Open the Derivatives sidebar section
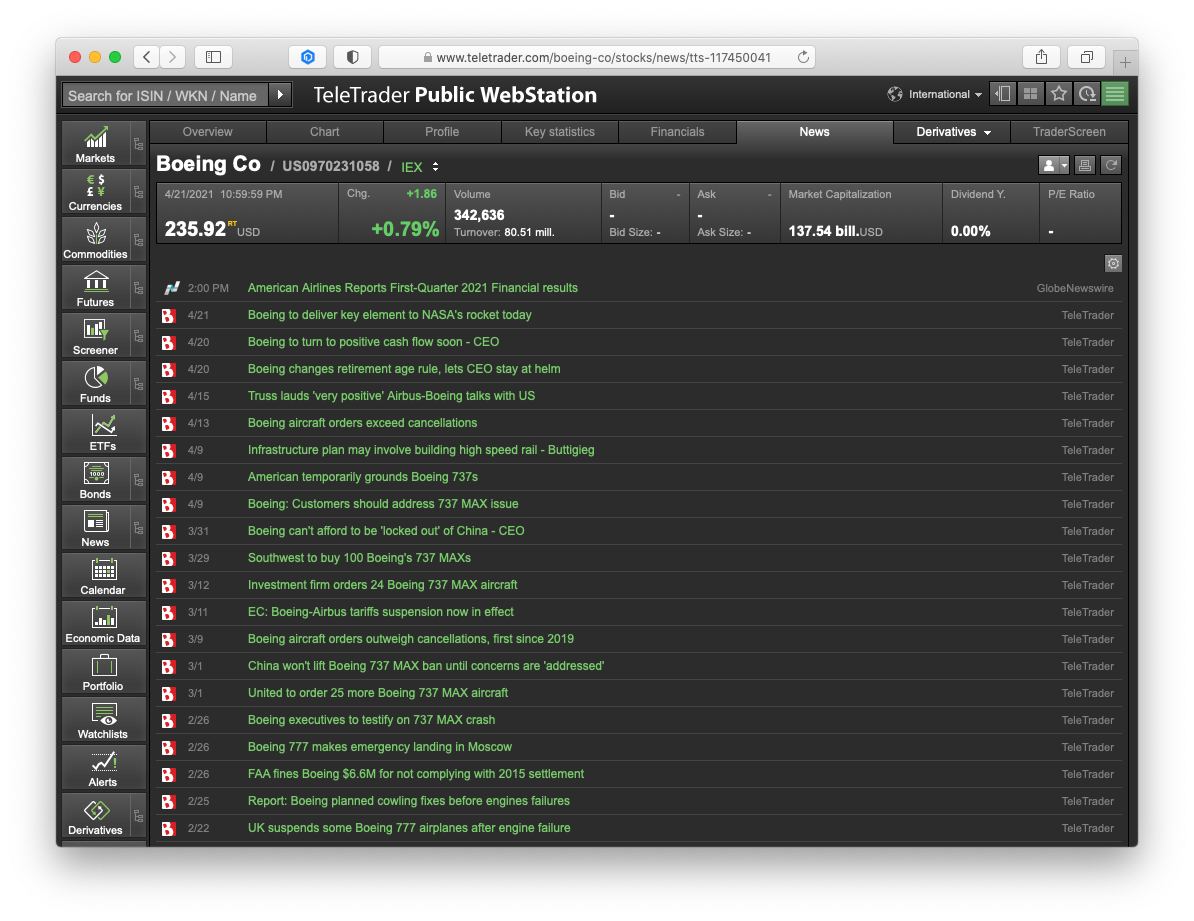Image resolution: width=1194 pixels, height=921 pixels. click(x=95, y=816)
